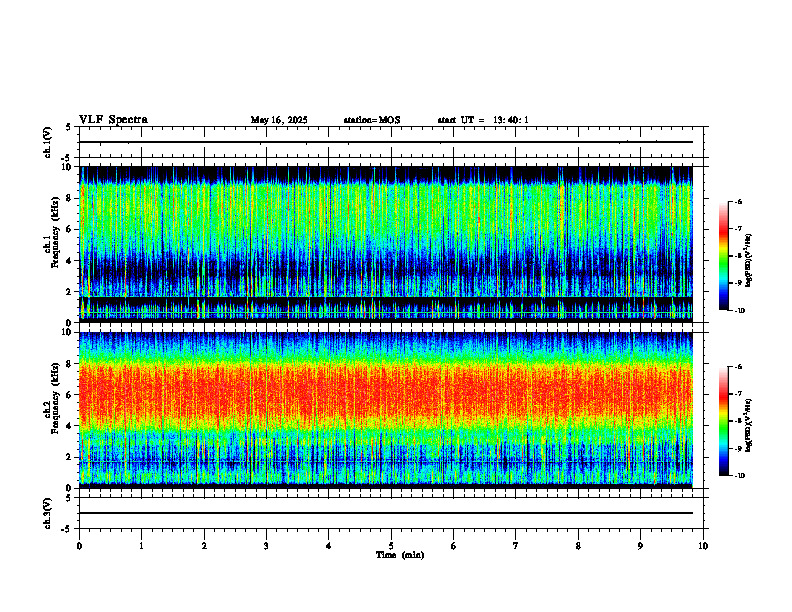Viewport: 792px width, 612px height.
Task: Click the ch.1 voltage waveform trace
Action: tap(386, 142)
